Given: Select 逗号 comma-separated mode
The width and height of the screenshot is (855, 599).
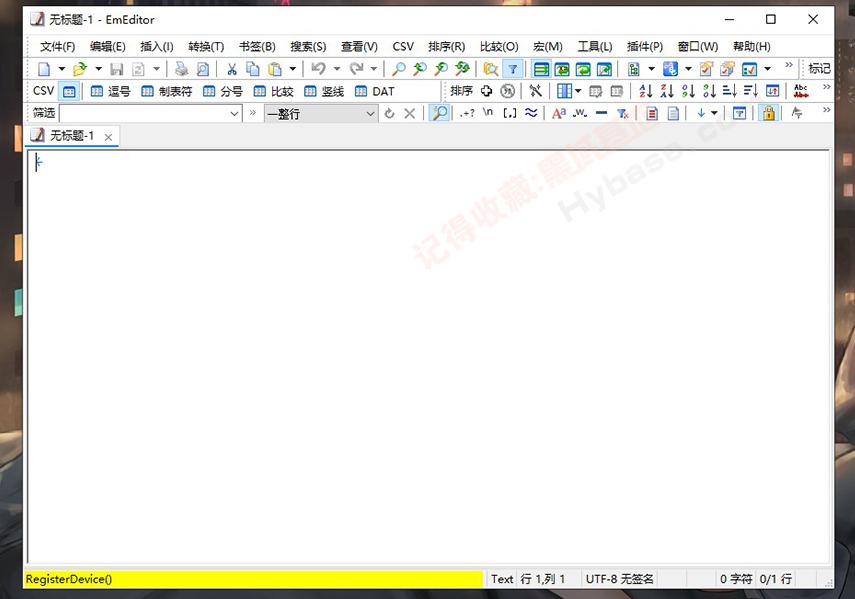Looking at the screenshot, I should [111, 92].
